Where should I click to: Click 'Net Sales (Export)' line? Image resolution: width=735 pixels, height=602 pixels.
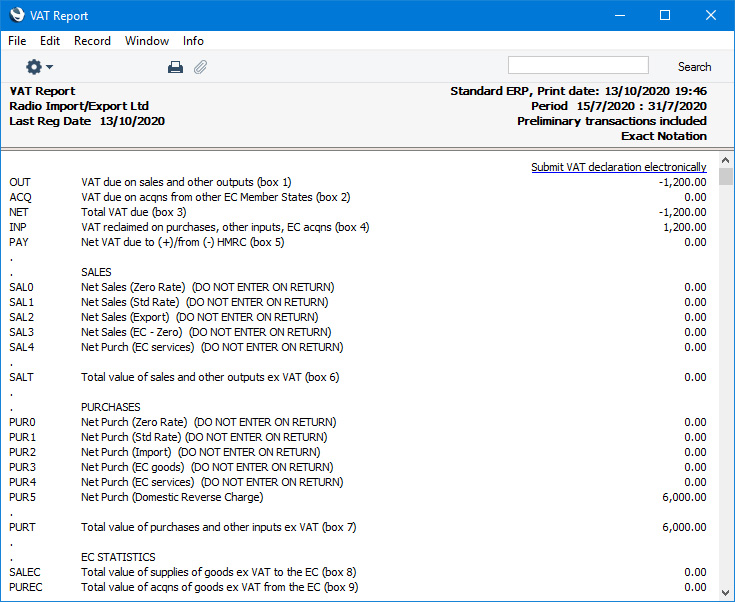[200, 317]
